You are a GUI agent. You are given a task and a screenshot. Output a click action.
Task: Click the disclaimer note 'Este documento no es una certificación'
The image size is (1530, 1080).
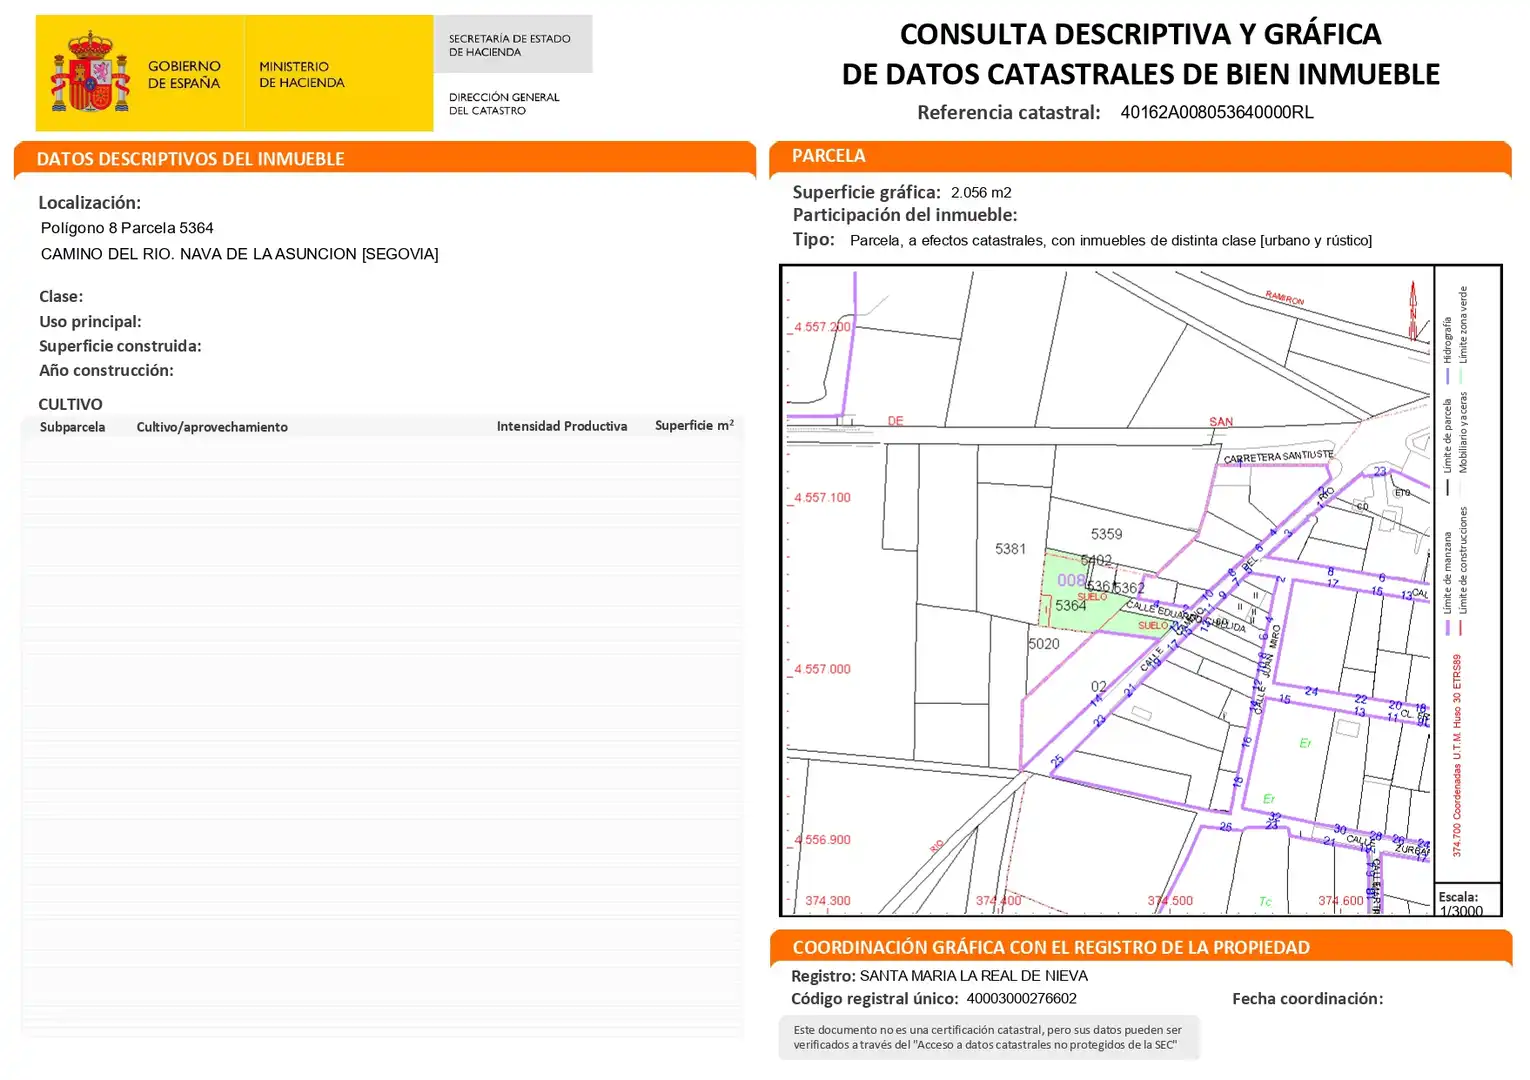point(988,1038)
